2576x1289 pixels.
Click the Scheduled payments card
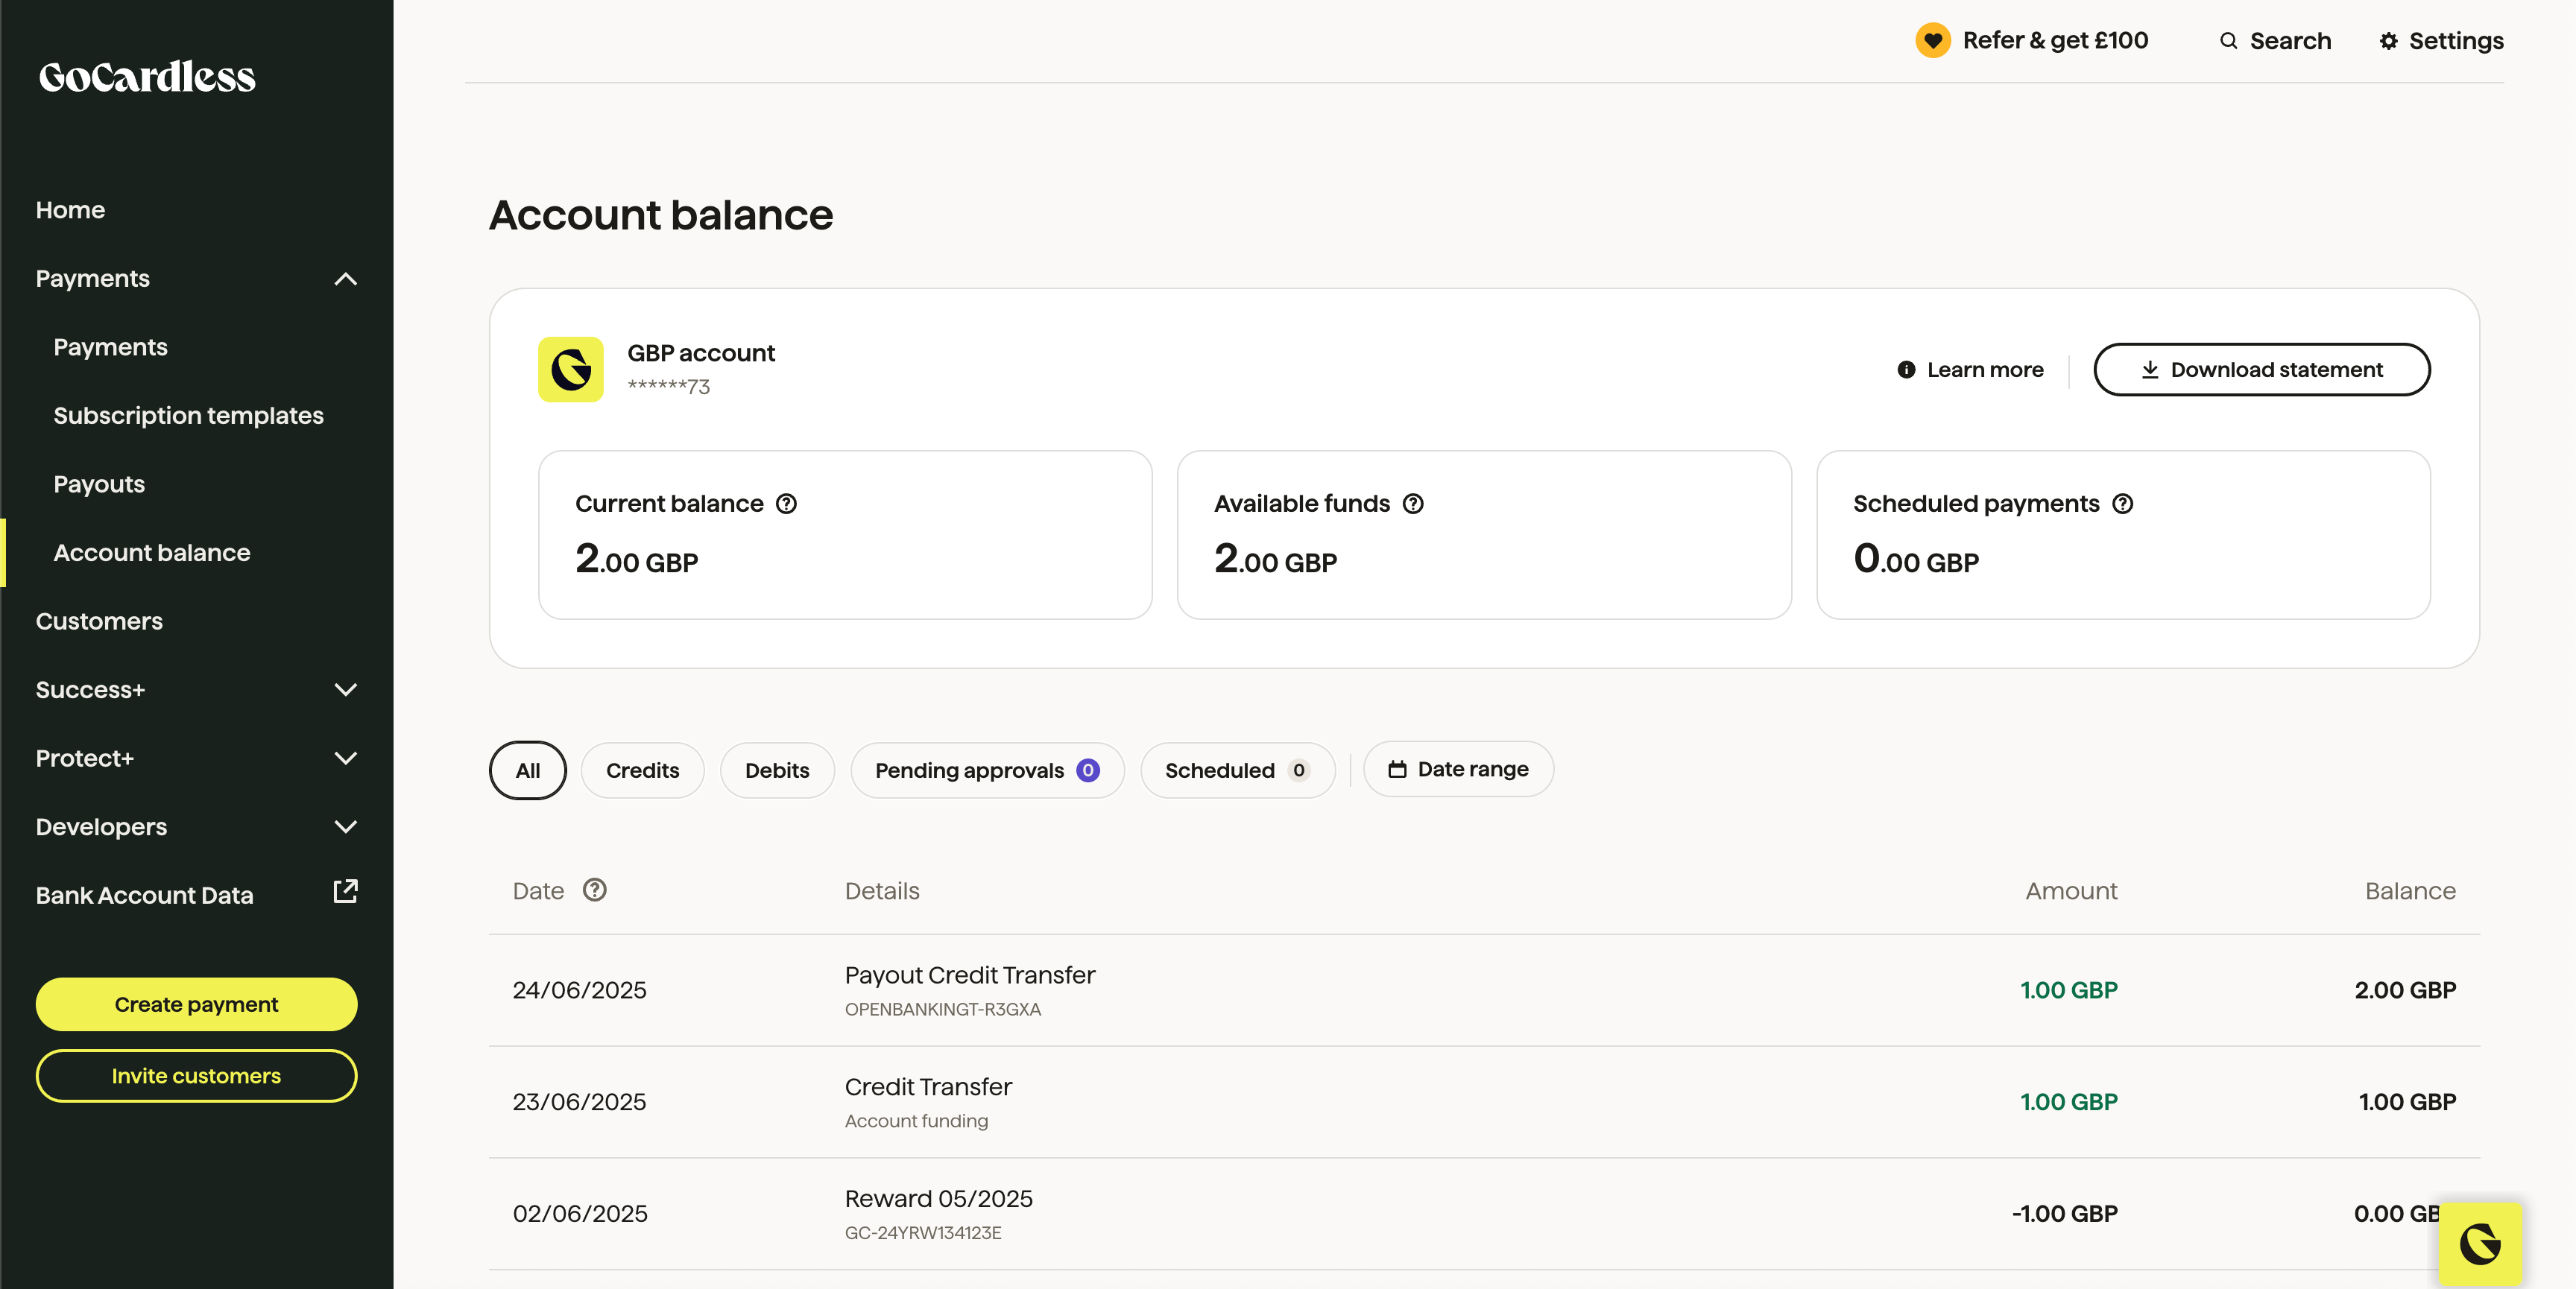[x=2123, y=535]
